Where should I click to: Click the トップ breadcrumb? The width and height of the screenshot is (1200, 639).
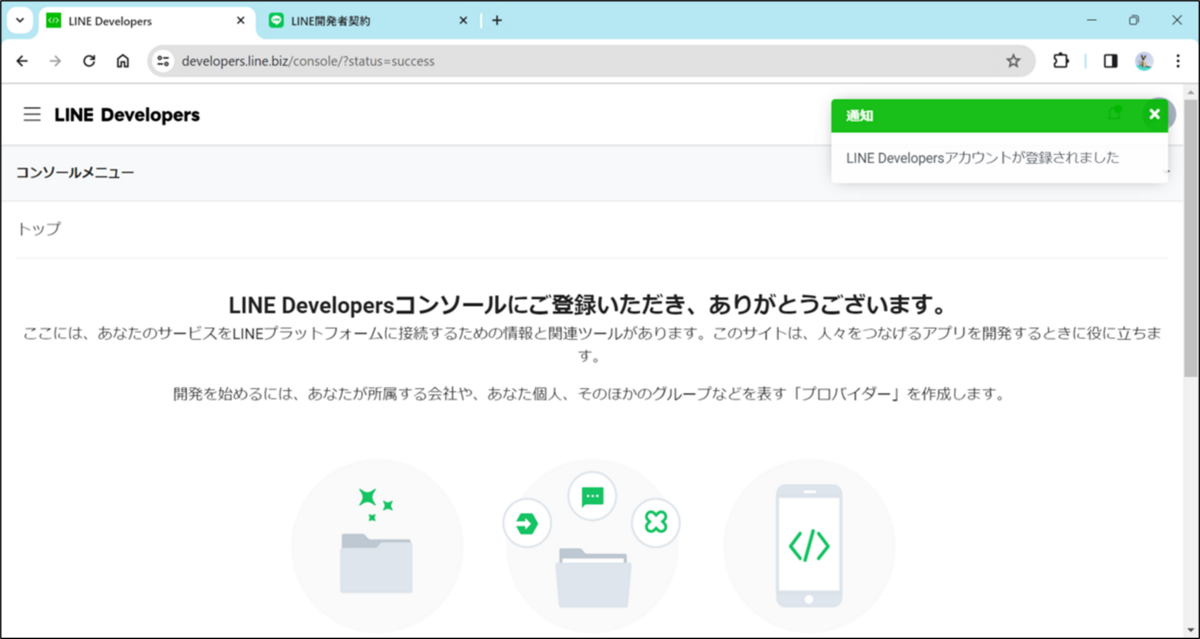[39, 229]
